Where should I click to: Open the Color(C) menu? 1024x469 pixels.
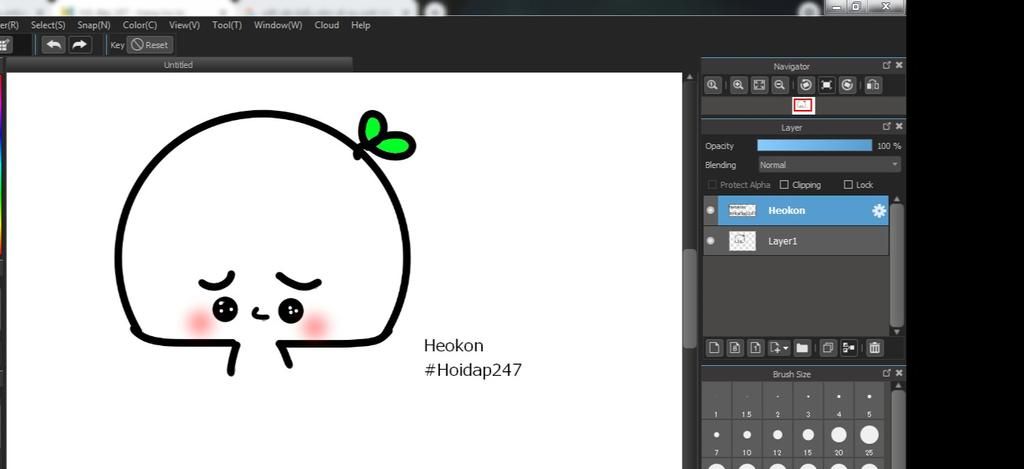click(140, 25)
